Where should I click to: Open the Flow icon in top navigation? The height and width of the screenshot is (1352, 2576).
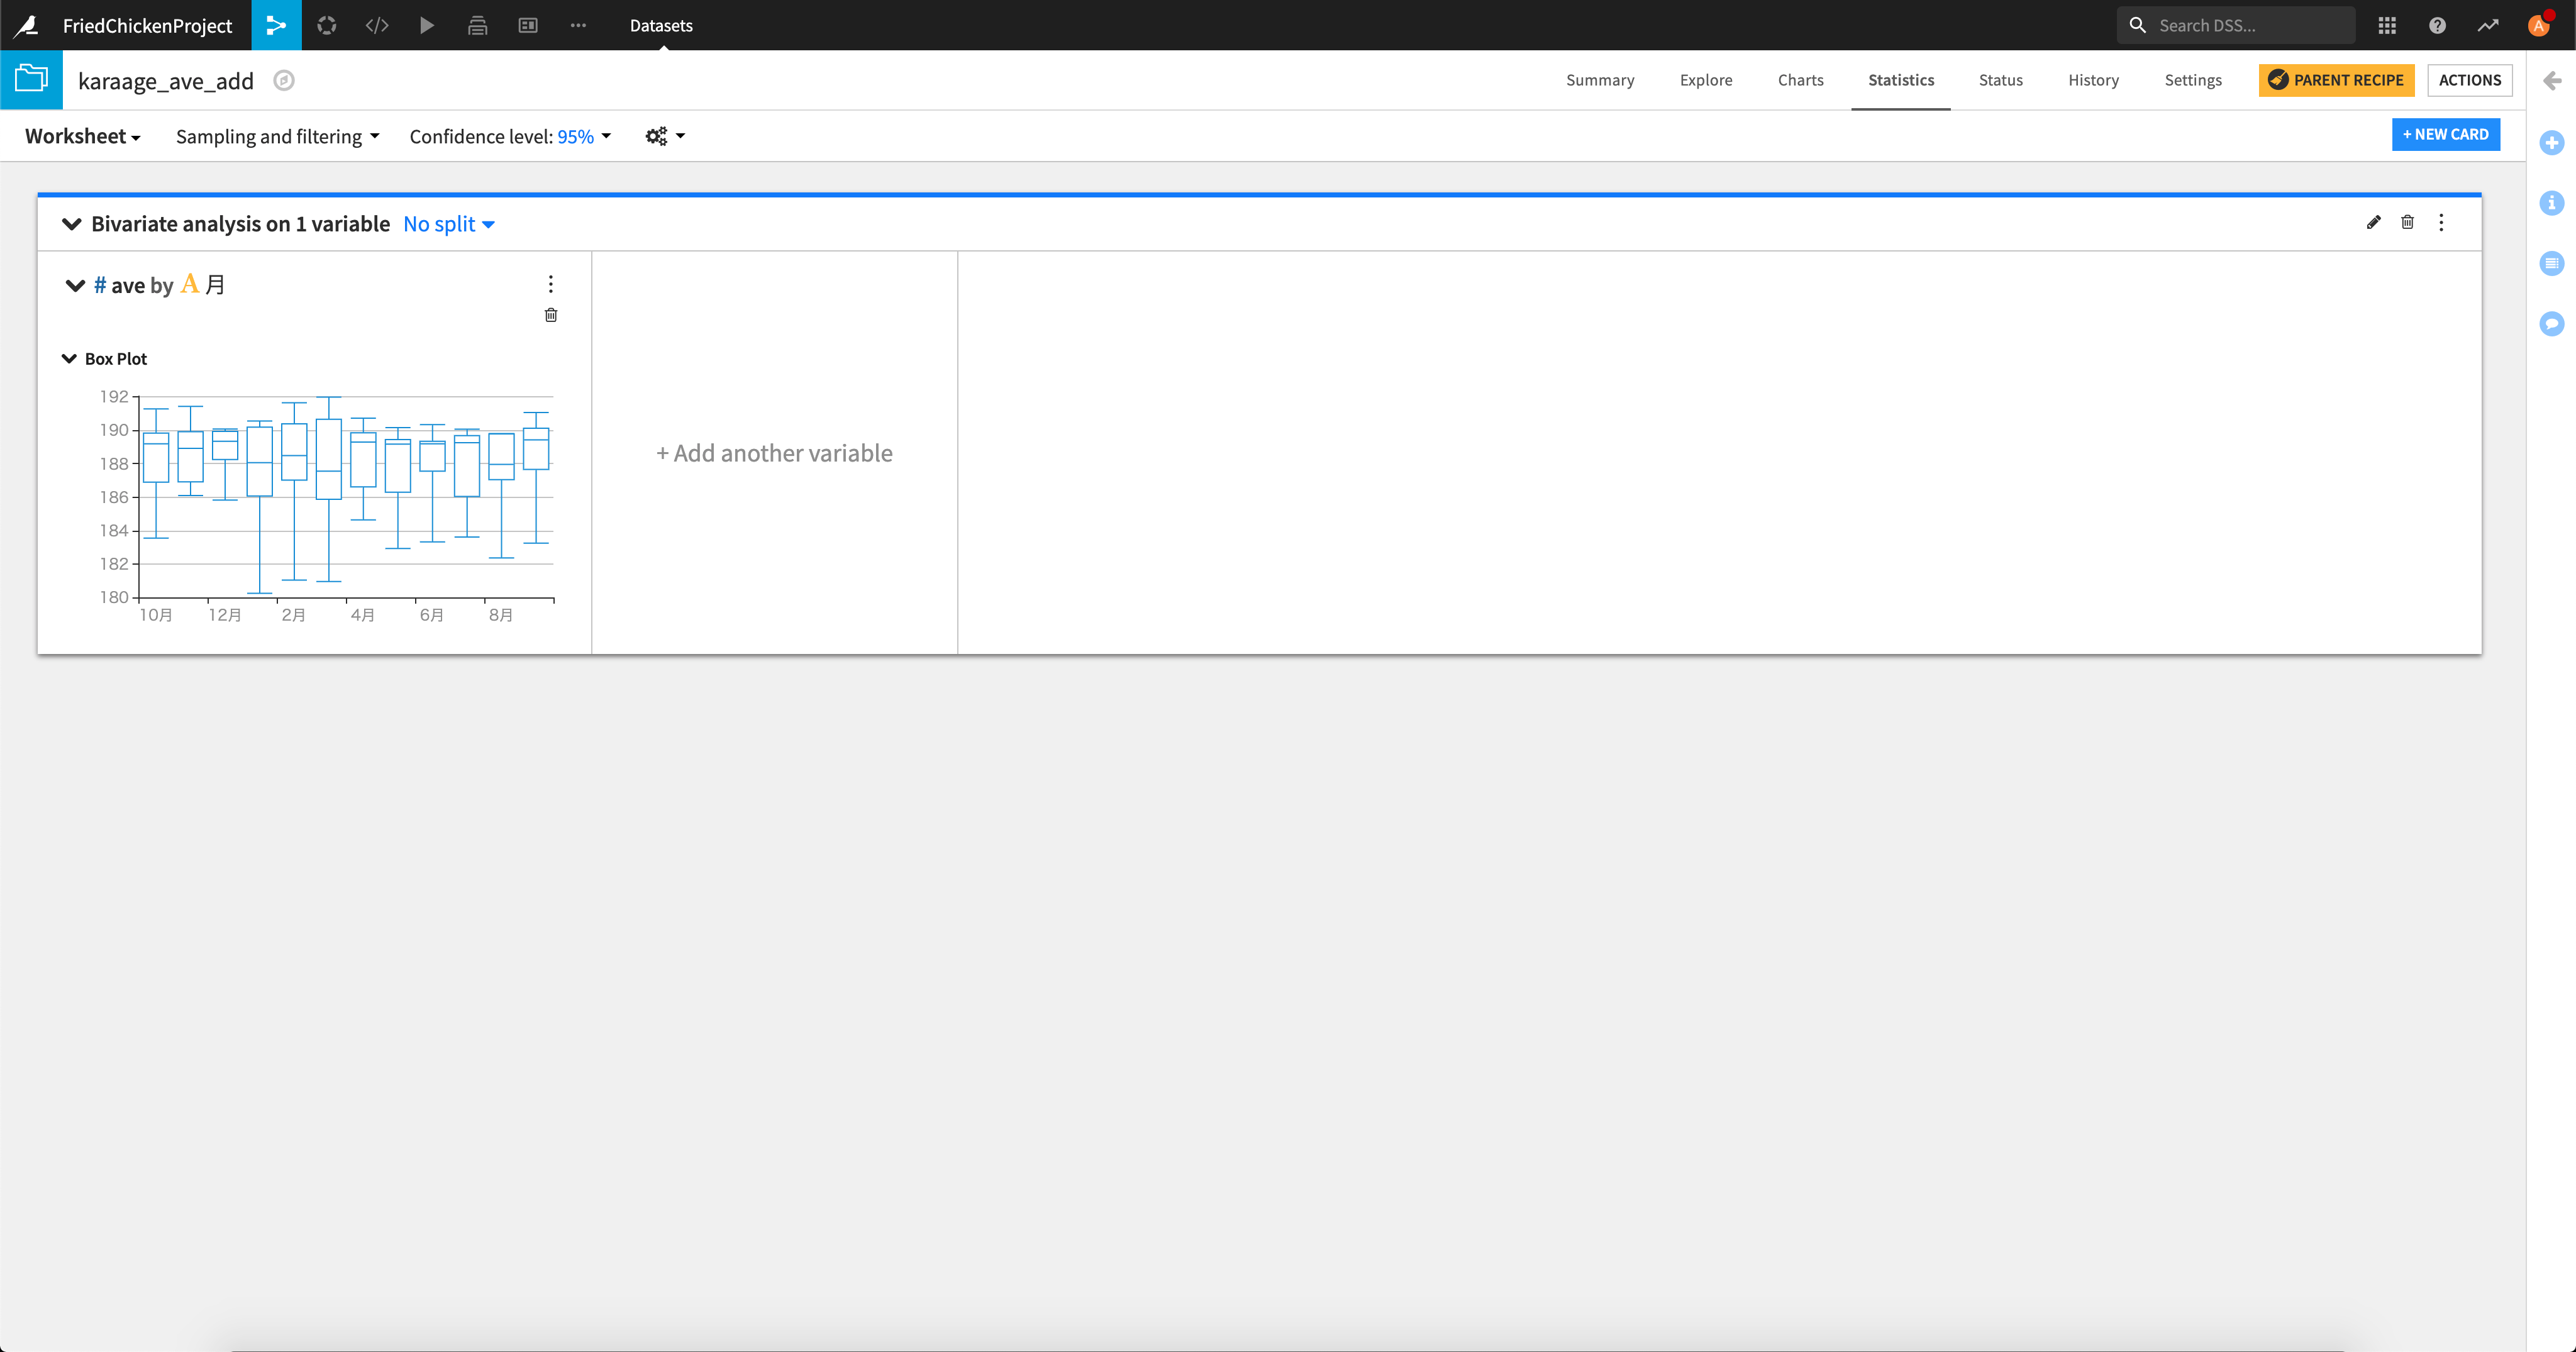(x=276, y=25)
